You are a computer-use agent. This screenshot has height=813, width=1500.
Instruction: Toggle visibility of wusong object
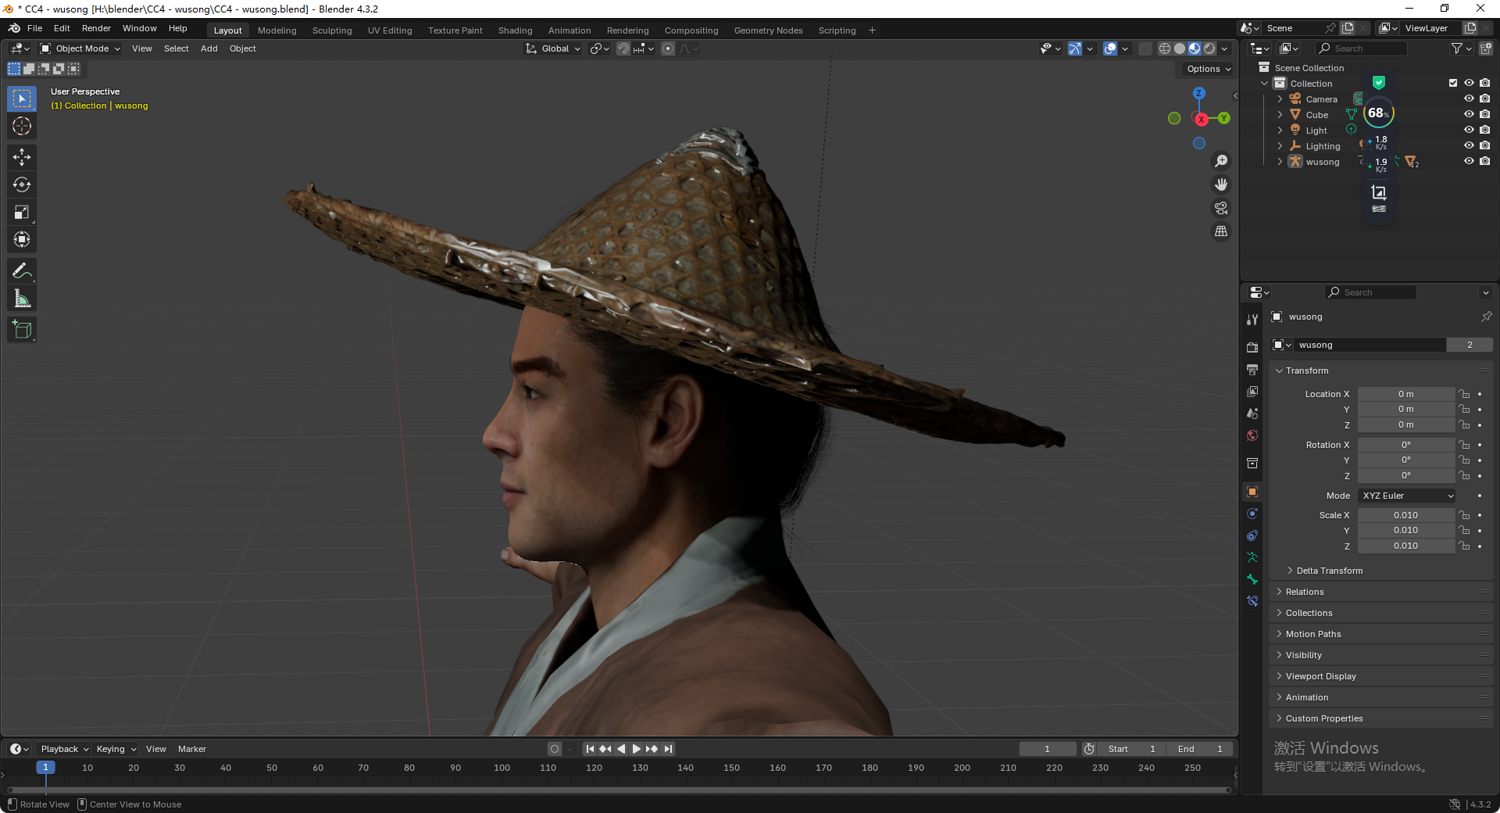click(1468, 161)
